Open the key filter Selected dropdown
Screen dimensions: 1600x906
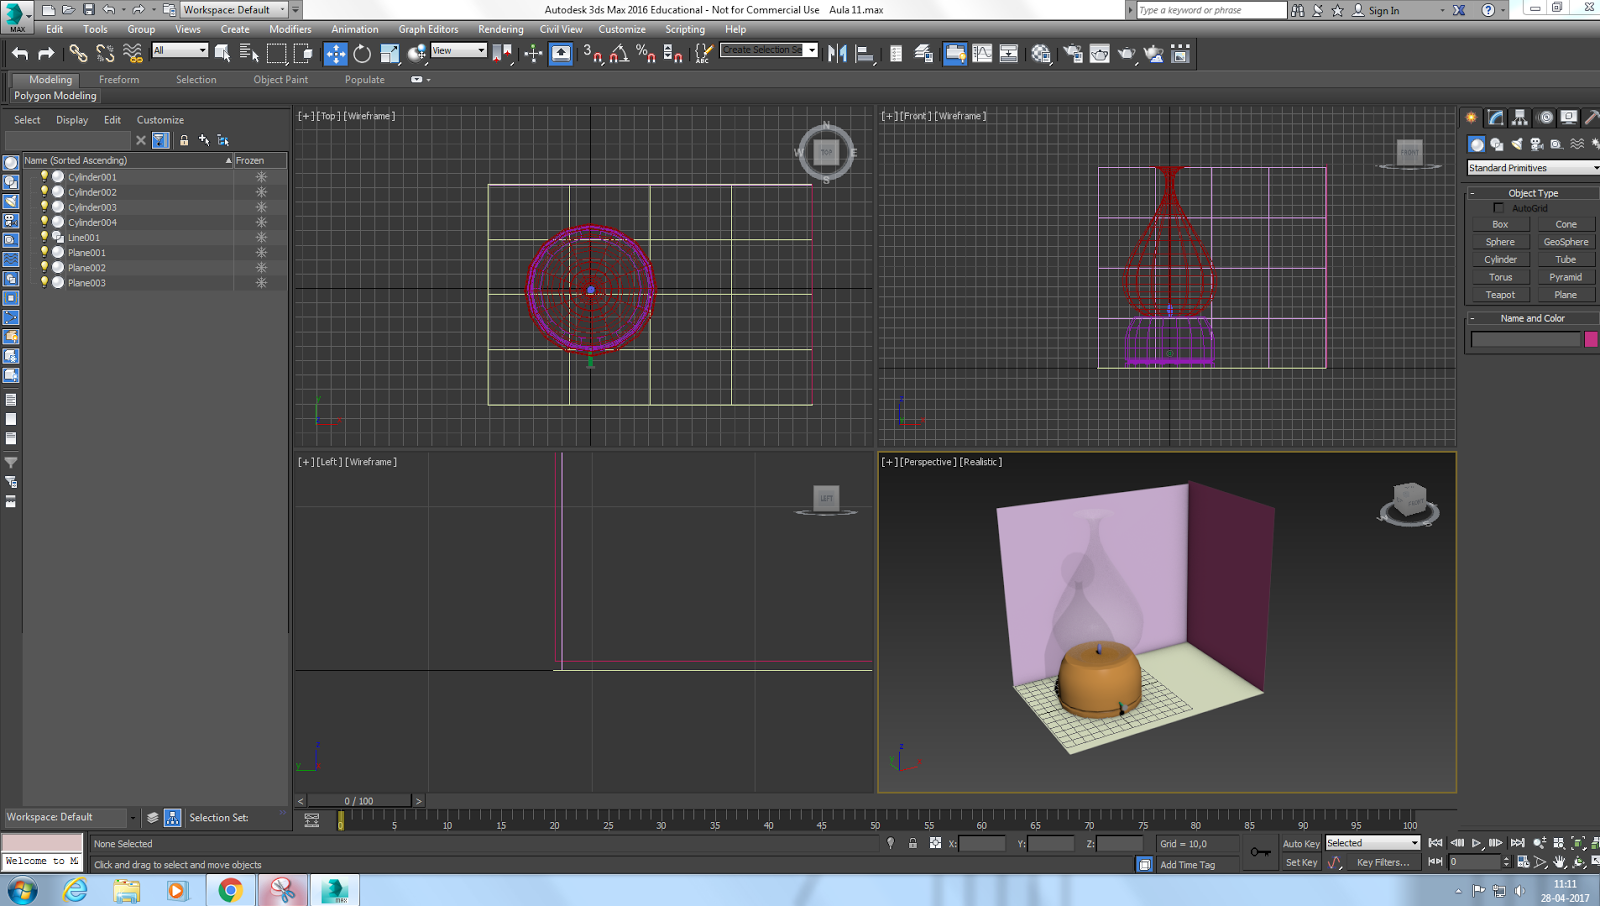click(1373, 843)
